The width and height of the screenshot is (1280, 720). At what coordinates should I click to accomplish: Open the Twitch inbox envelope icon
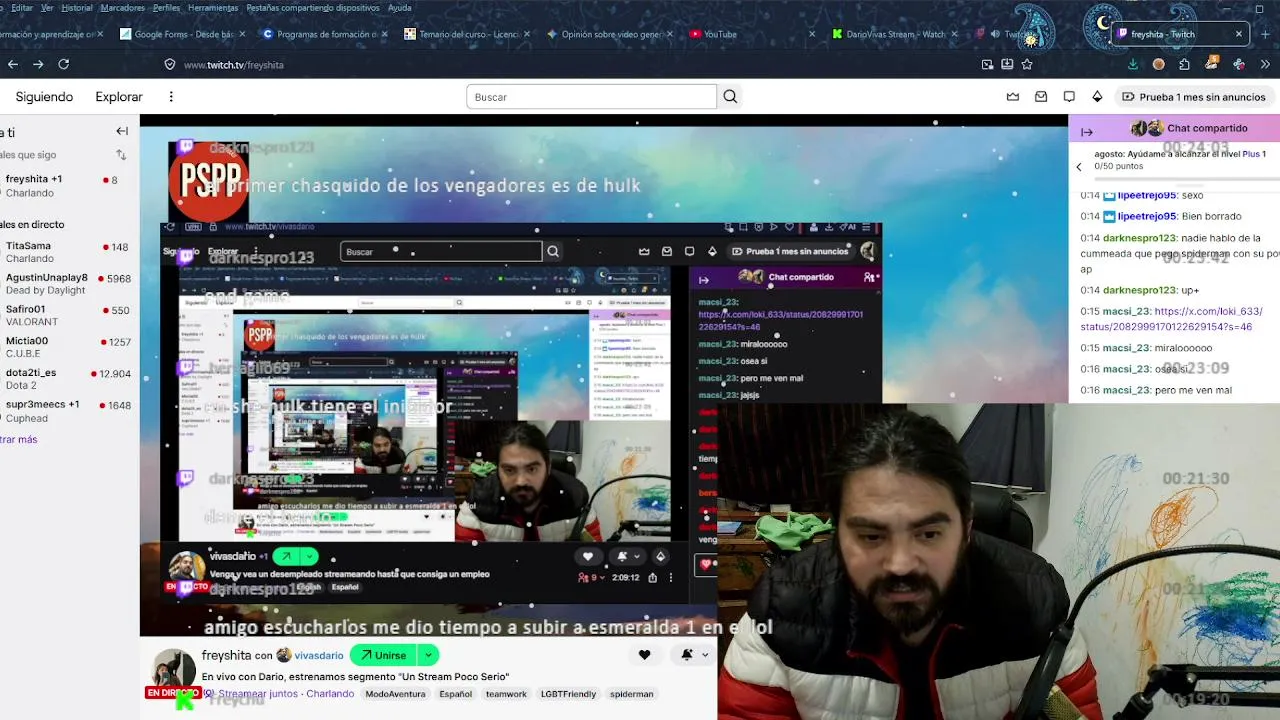click(1041, 97)
